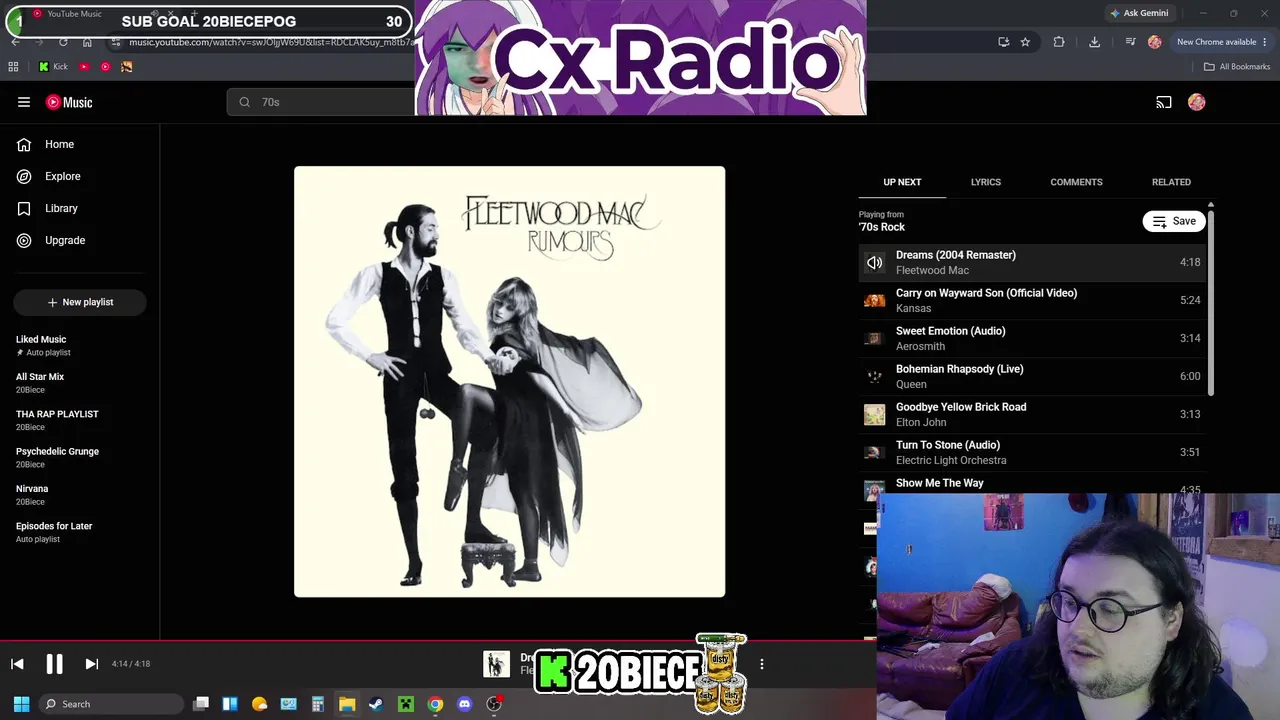The width and height of the screenshot is (1280, 720).
Task: Go back in Chrome
Action: click(15, 42)
